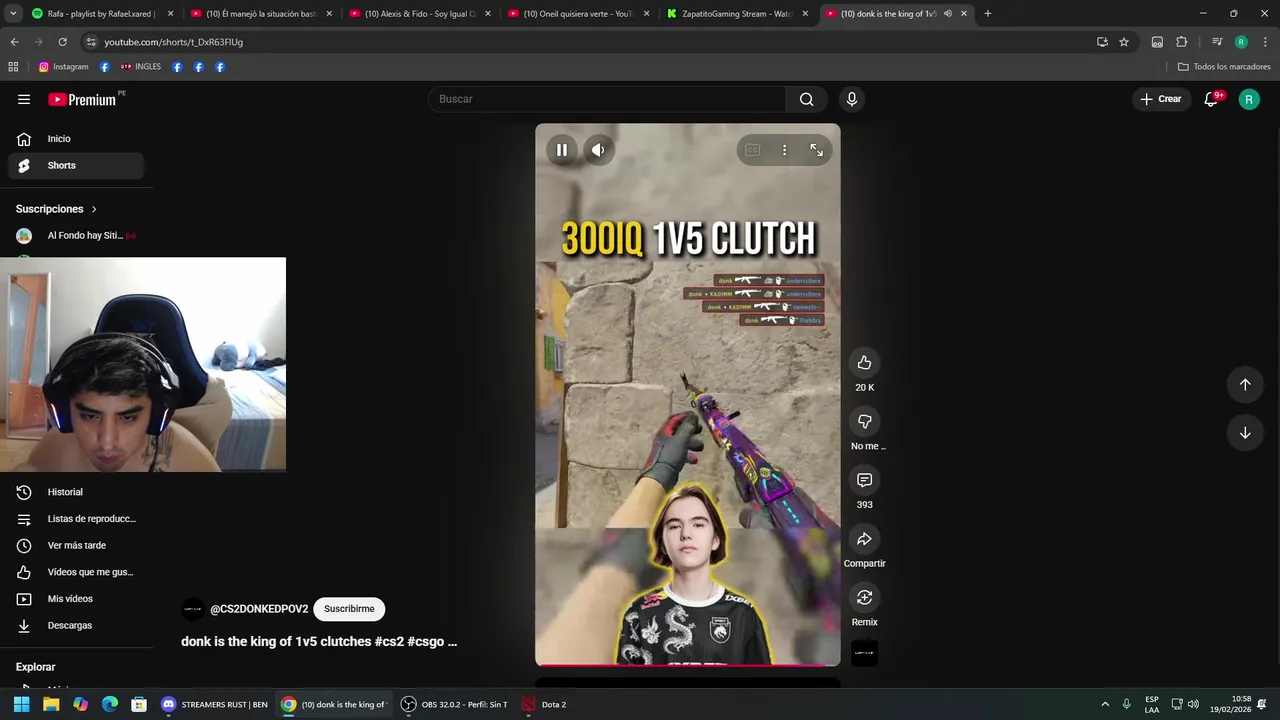Open Listas de reproducción
The image size is (1280, 720).
76,519
